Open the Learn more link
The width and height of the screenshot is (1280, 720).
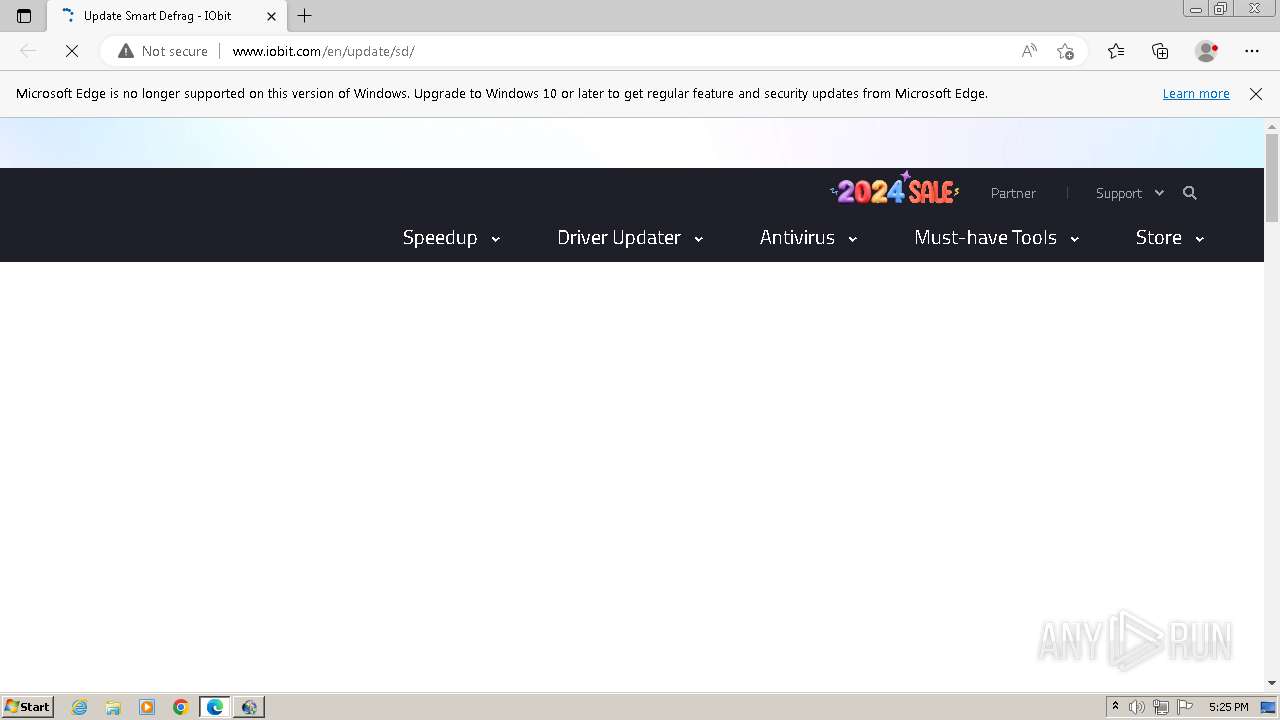[1196, 93]
